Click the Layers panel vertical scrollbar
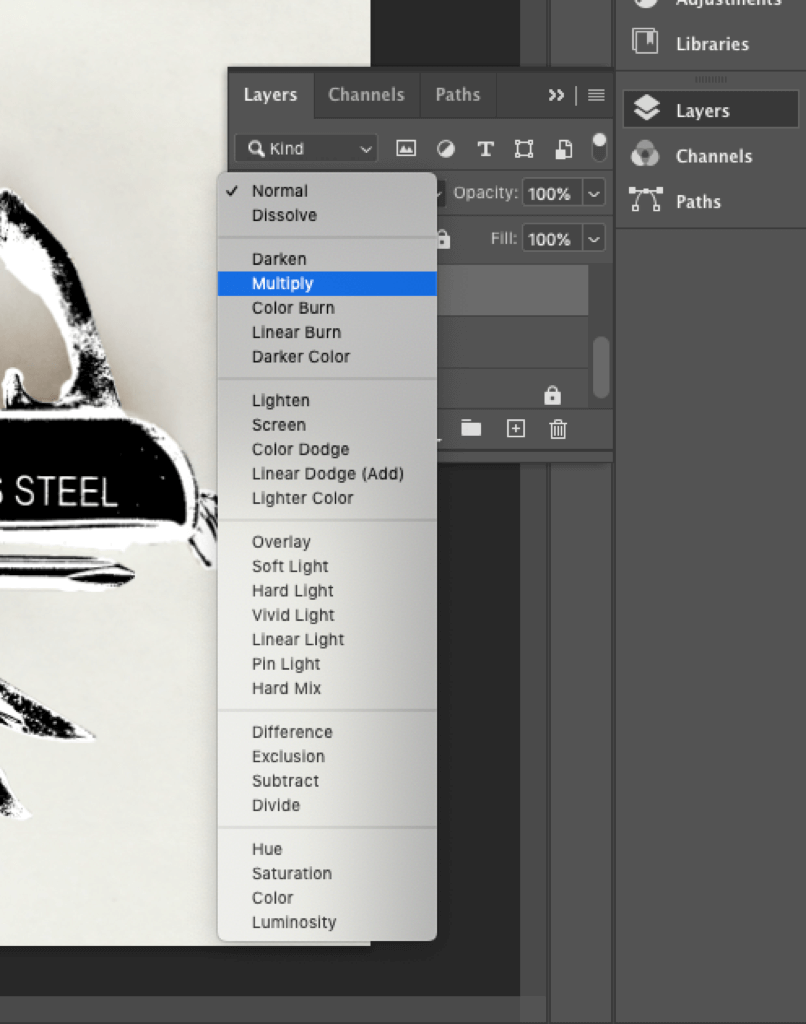 click(x=600, y=366)
